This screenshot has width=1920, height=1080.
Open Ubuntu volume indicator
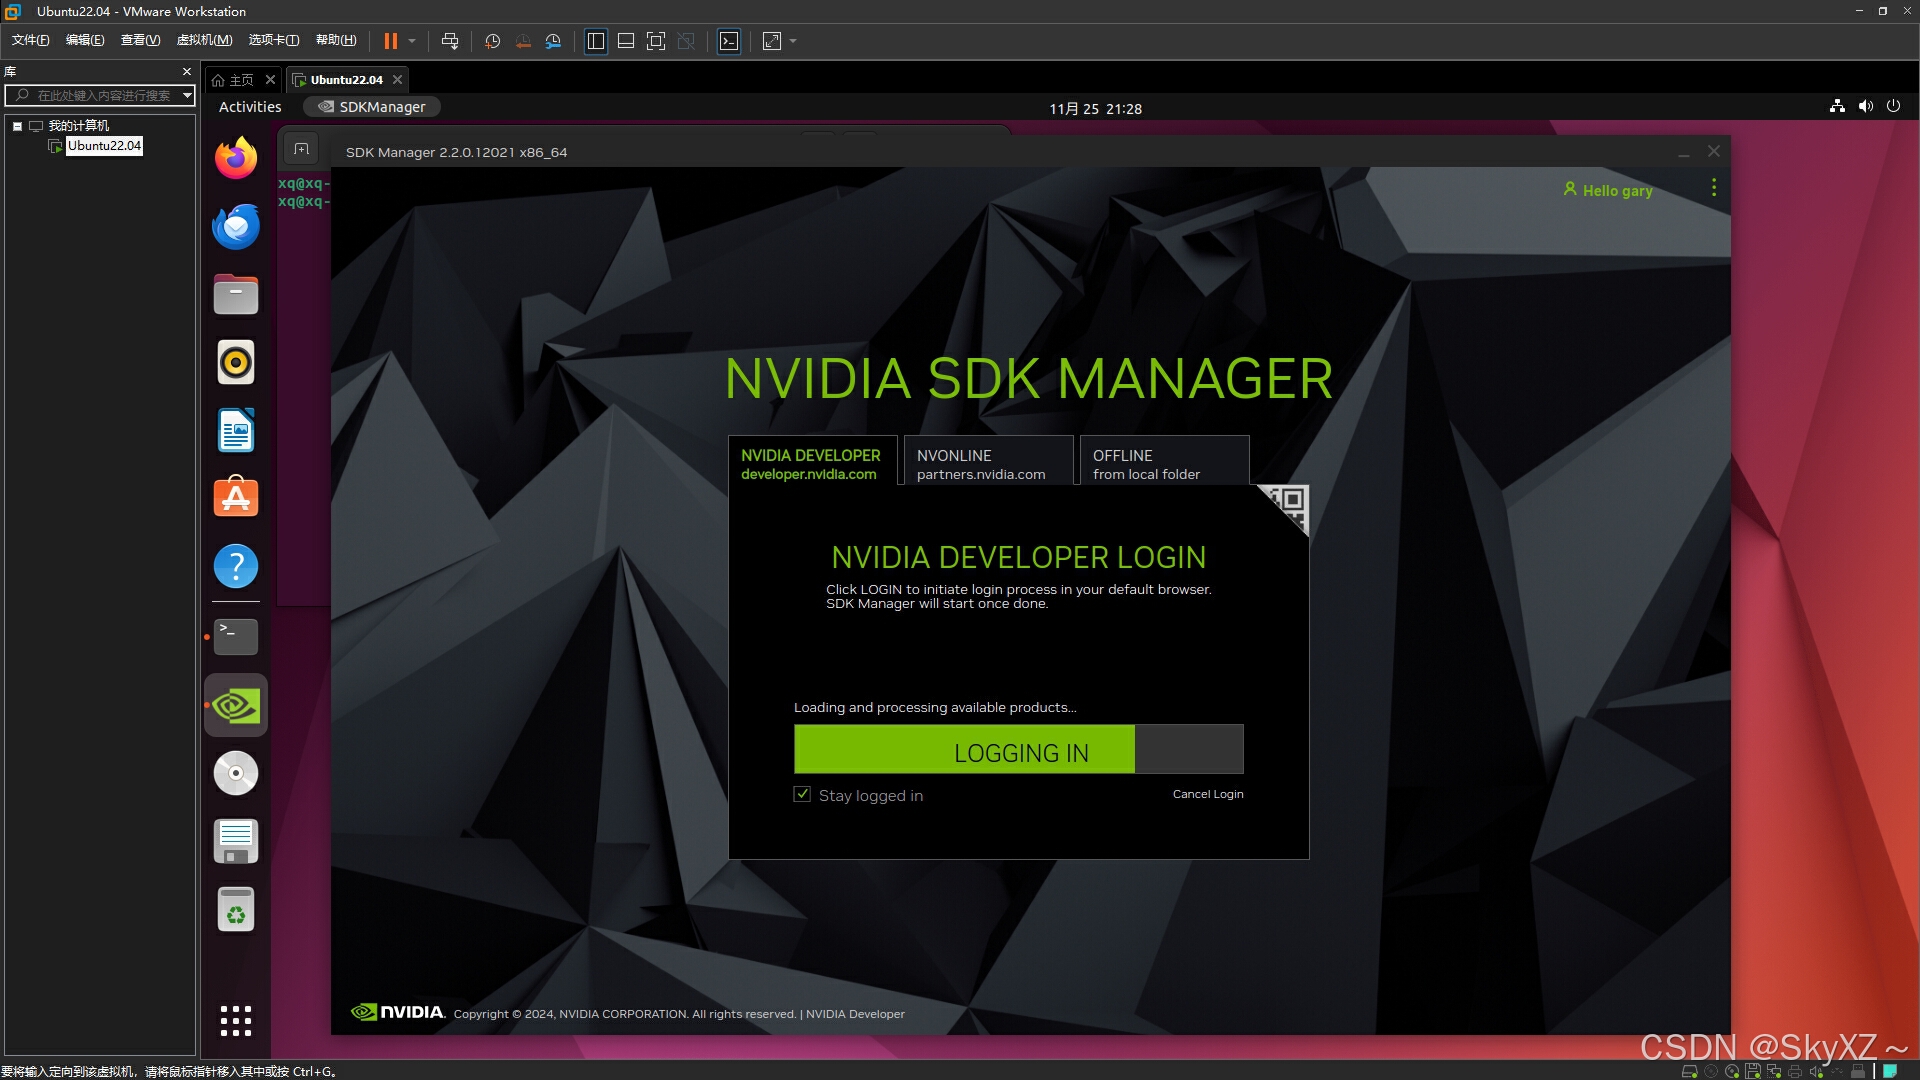1865,106
